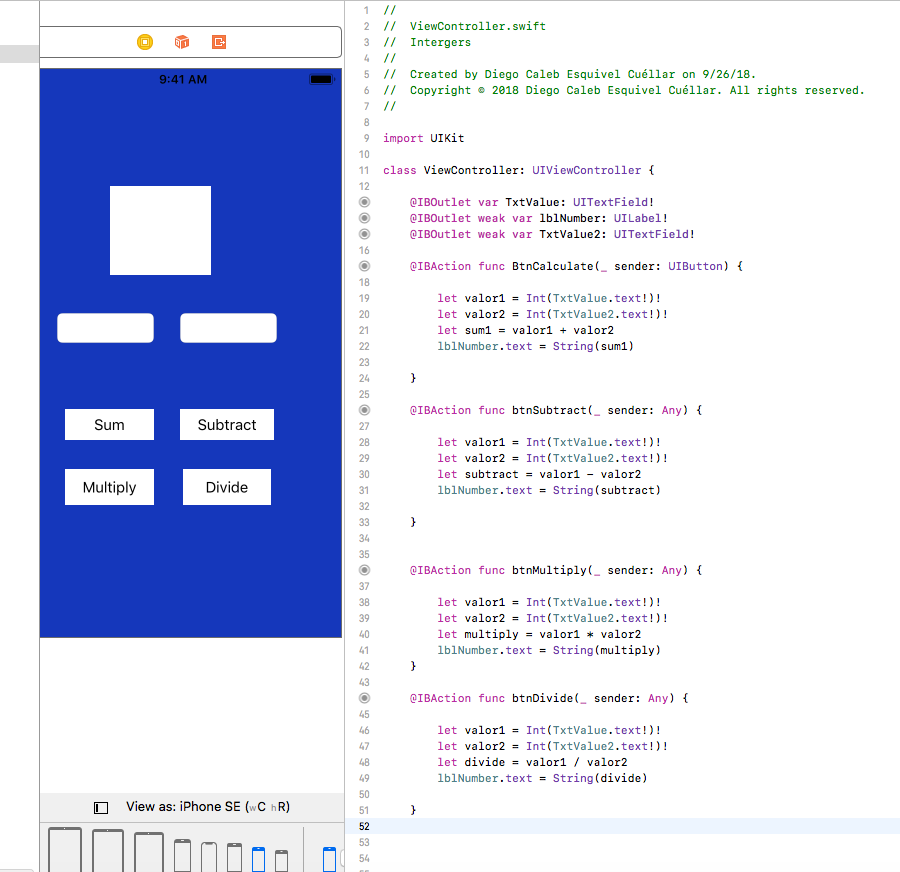Viewport: 900px width, 872px height.
Task: Click 'let divide = valor1 / valor2' line
Action: tap(532, 762)
